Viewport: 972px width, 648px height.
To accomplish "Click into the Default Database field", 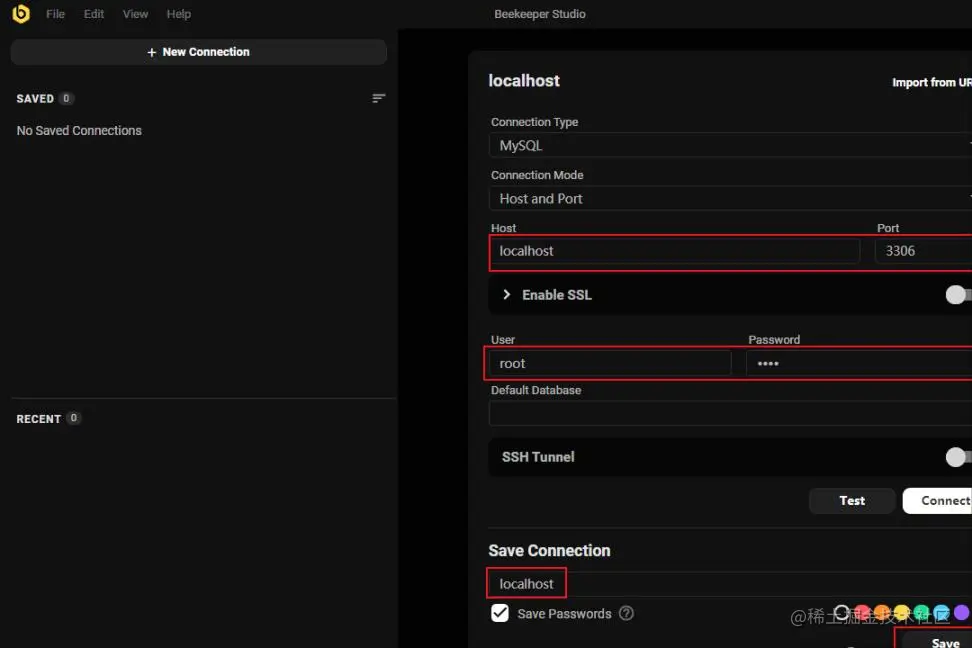I will point(730,413).
